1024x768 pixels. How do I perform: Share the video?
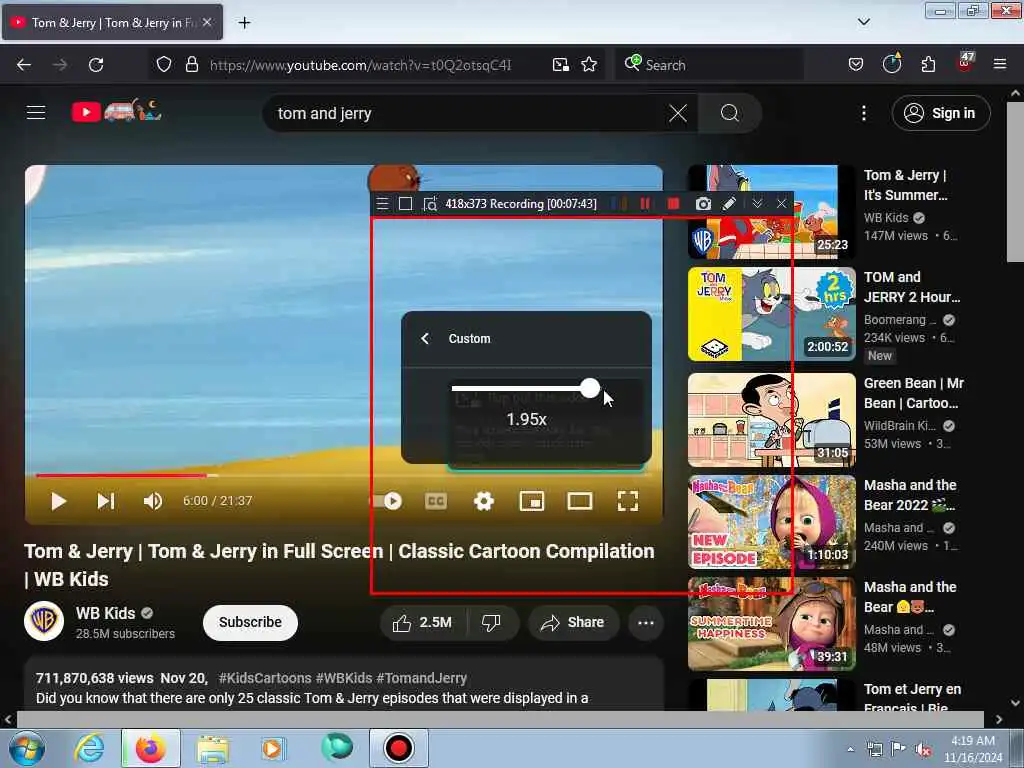click(572, 622)
